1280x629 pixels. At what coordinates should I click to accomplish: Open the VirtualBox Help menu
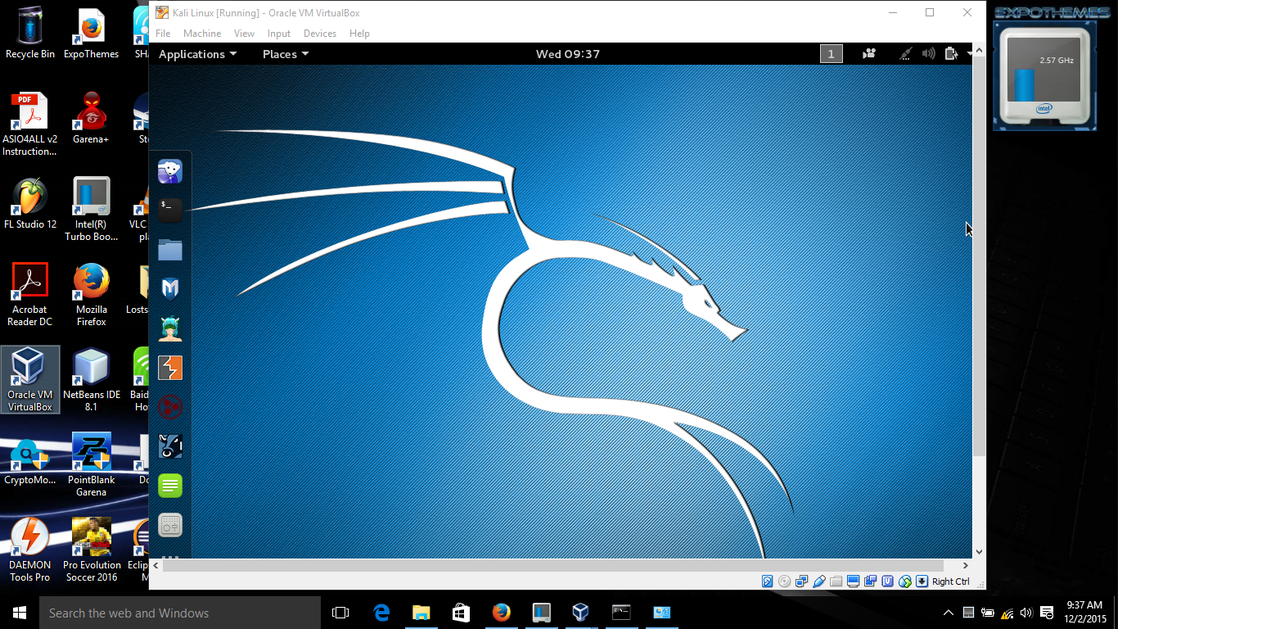tap(359, 33)
